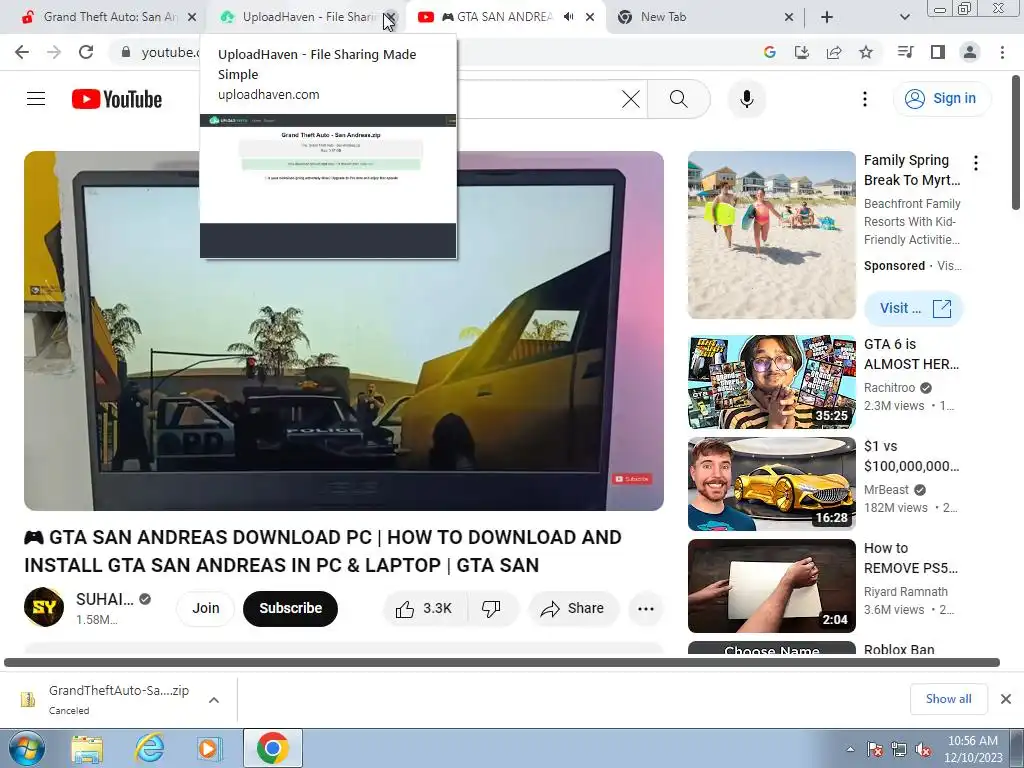Click the Join channel button
The width and height of the screenshot is (1024, 768).
coord(206,609)
